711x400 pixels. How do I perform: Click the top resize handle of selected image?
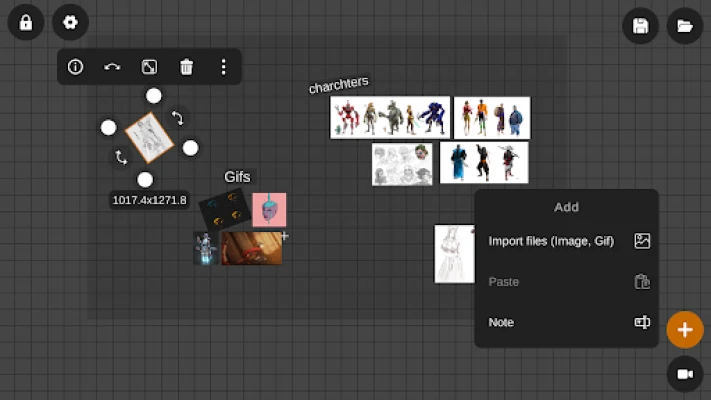coord(153,96)
